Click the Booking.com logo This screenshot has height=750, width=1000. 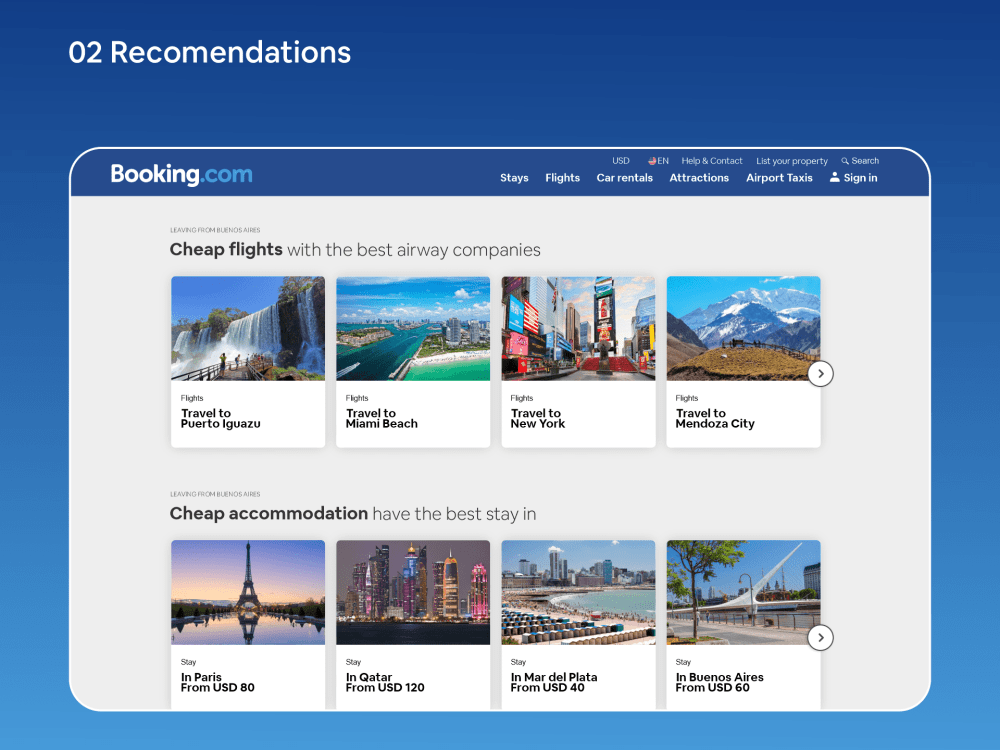coord(181,174)
